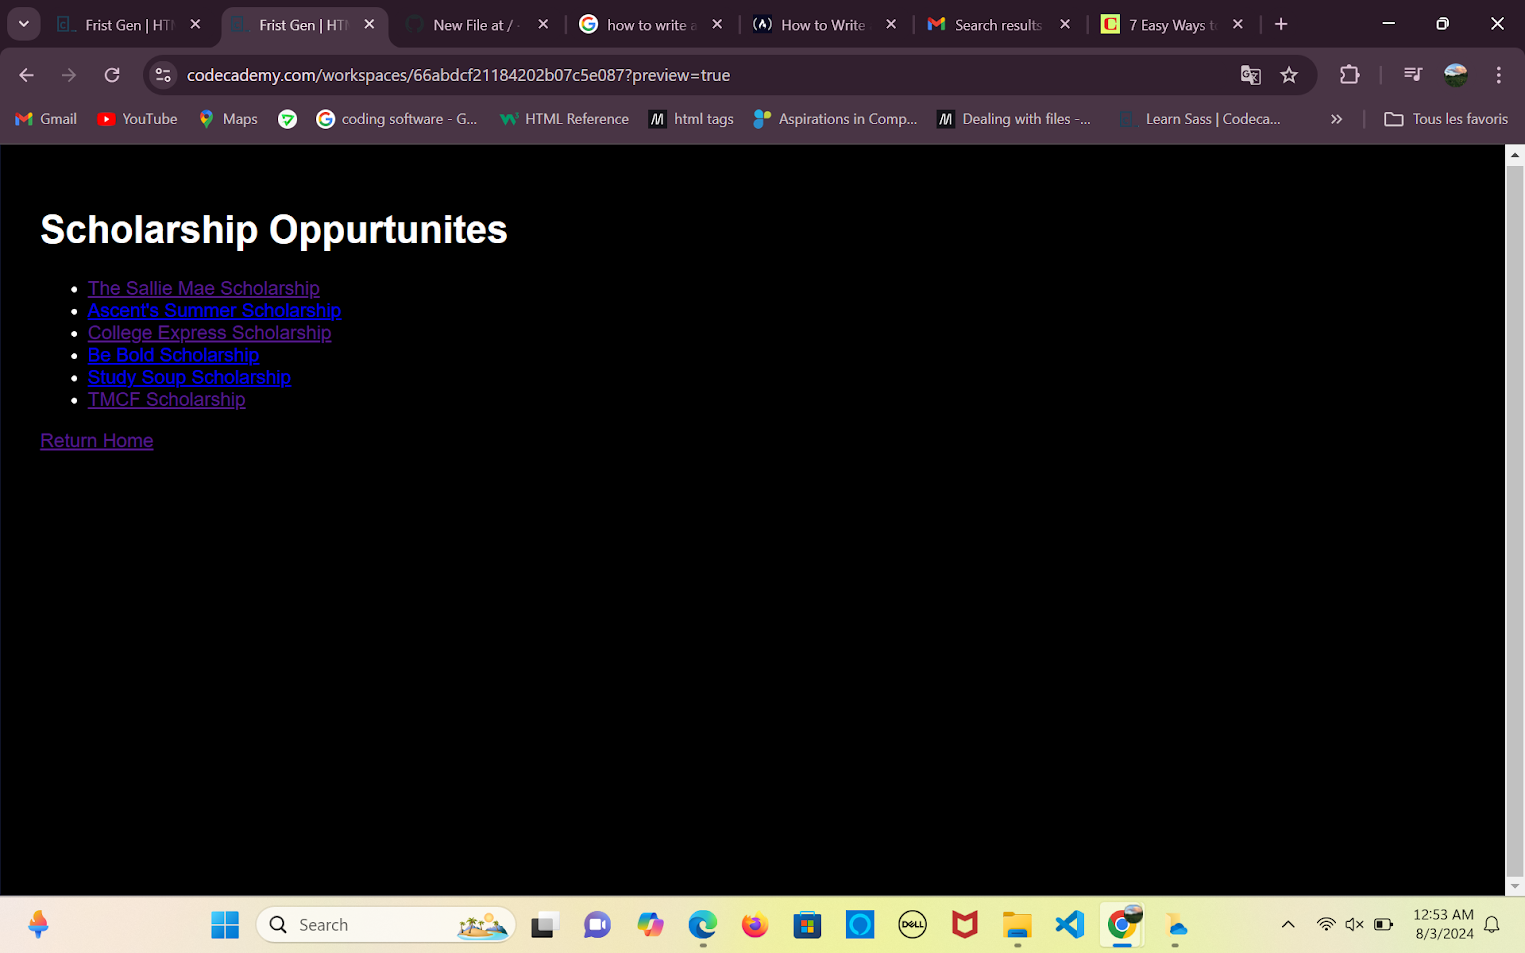Switch to the New File at tab
Screen dimensions: 1525x953
478,25
